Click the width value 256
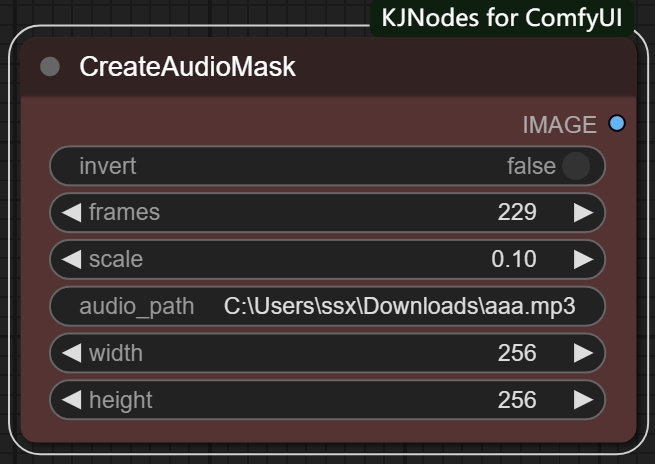The width and height of the screenshot is (655, 464). [x=517, y=353]
